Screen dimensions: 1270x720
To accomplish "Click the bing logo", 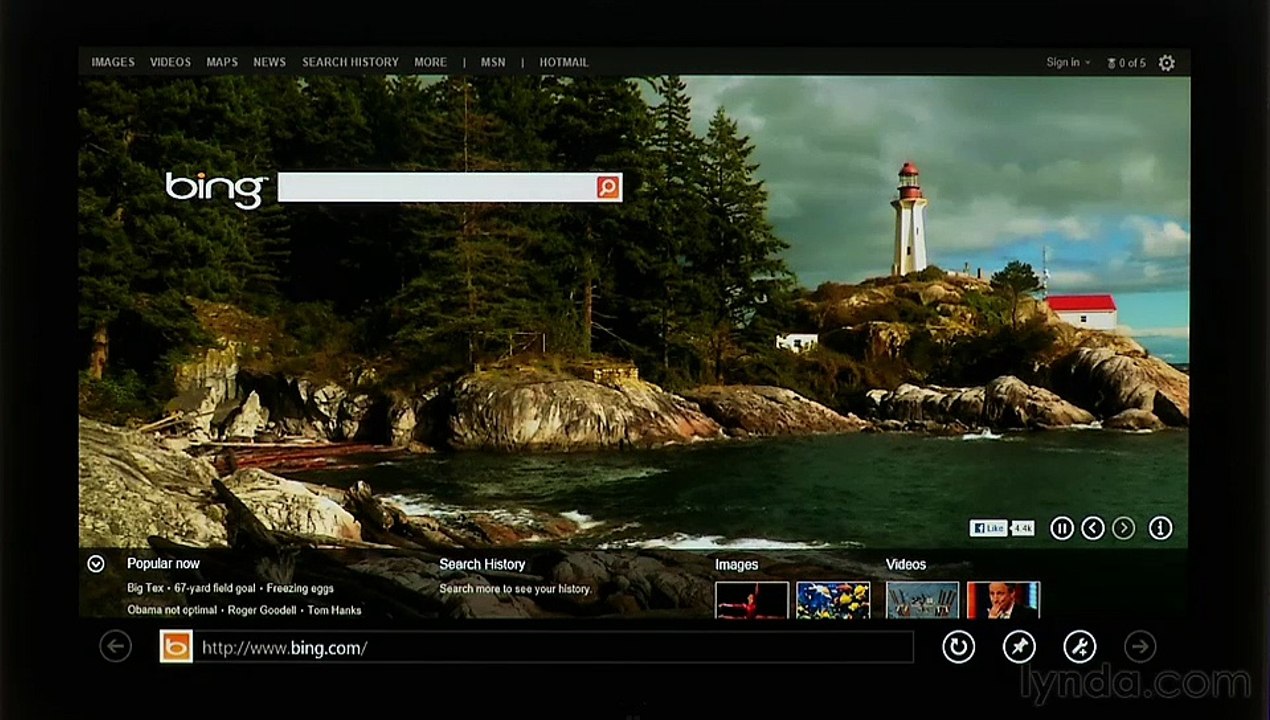I will (216, 189).
